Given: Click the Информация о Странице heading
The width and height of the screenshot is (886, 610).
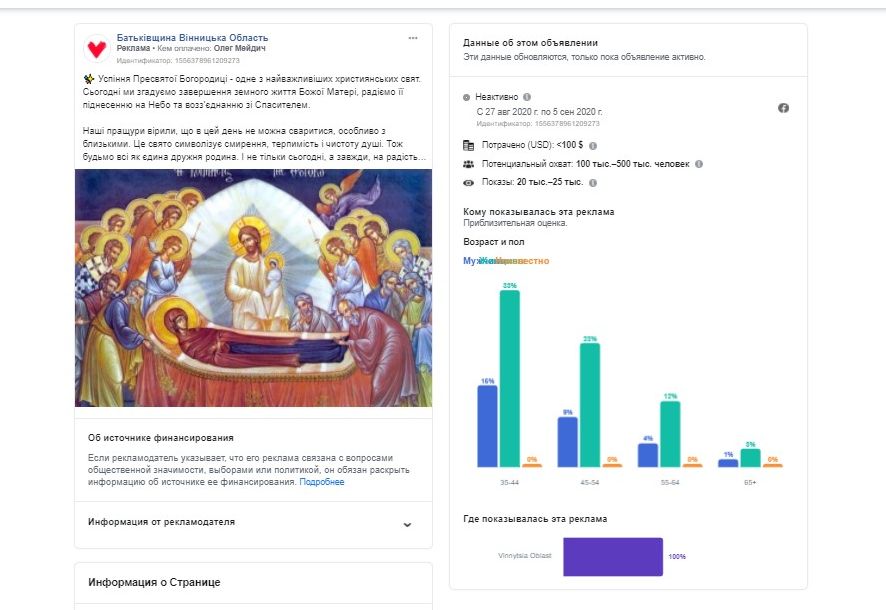Looking at the screenshot, I should 154,582.
